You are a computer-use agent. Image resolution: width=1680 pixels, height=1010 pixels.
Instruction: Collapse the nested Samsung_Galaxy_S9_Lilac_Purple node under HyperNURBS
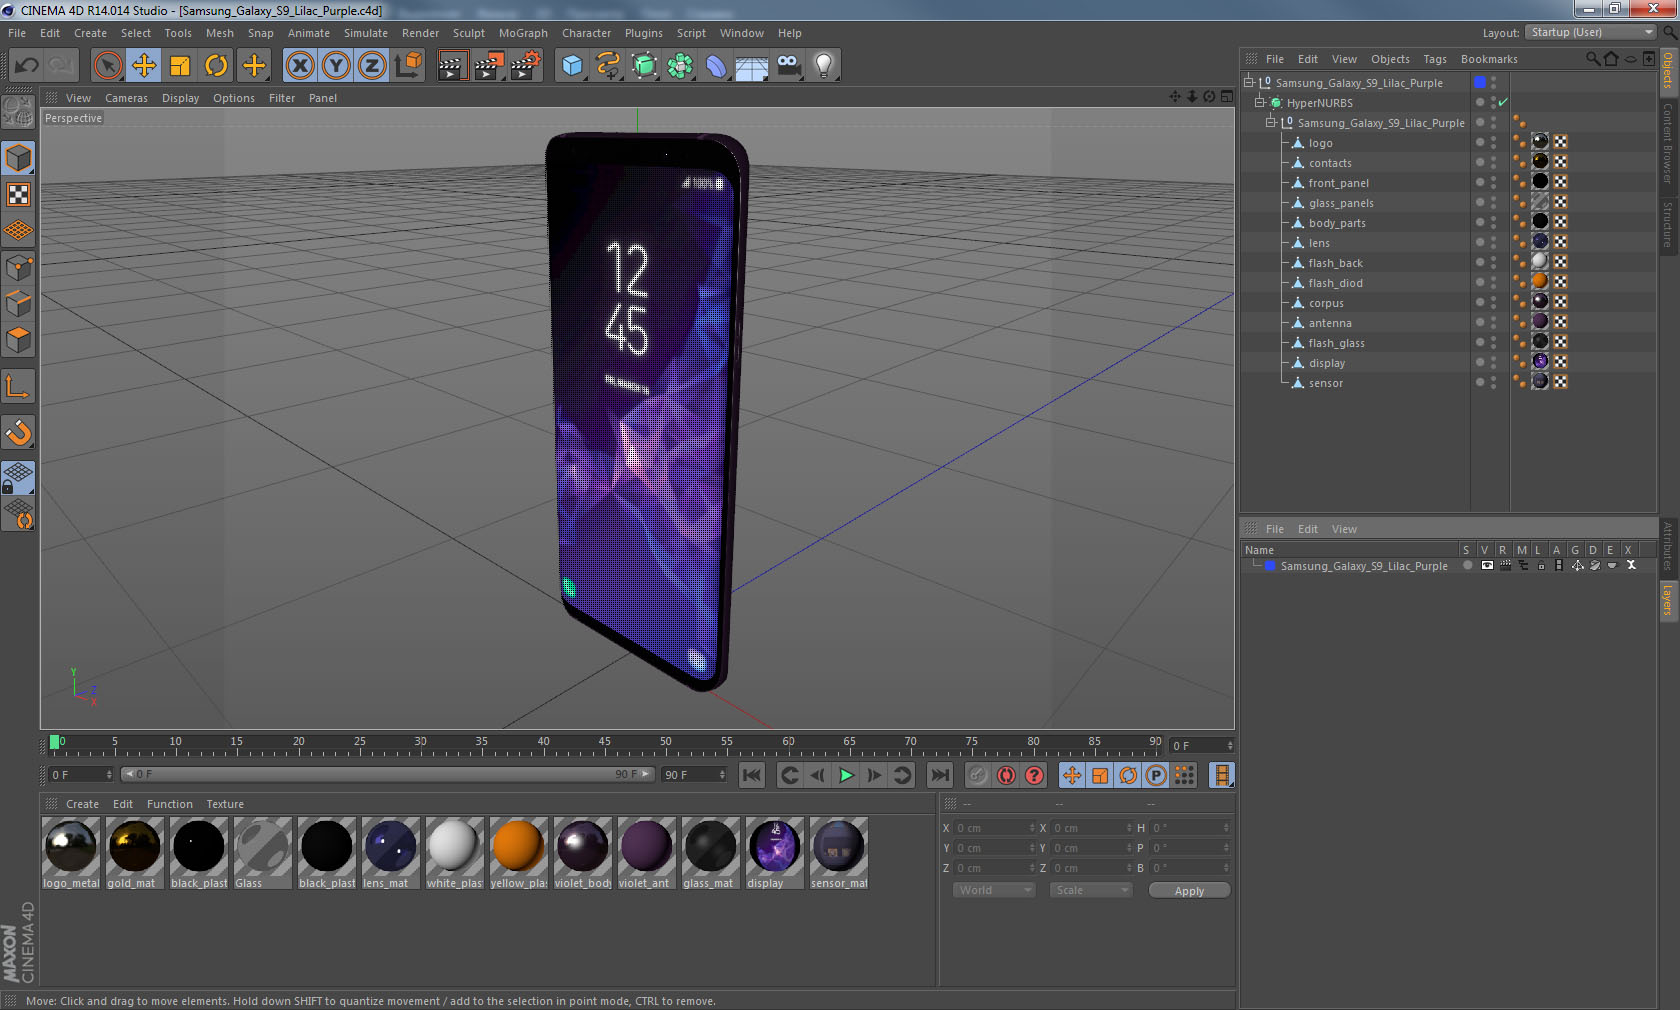coord(1271,122)
